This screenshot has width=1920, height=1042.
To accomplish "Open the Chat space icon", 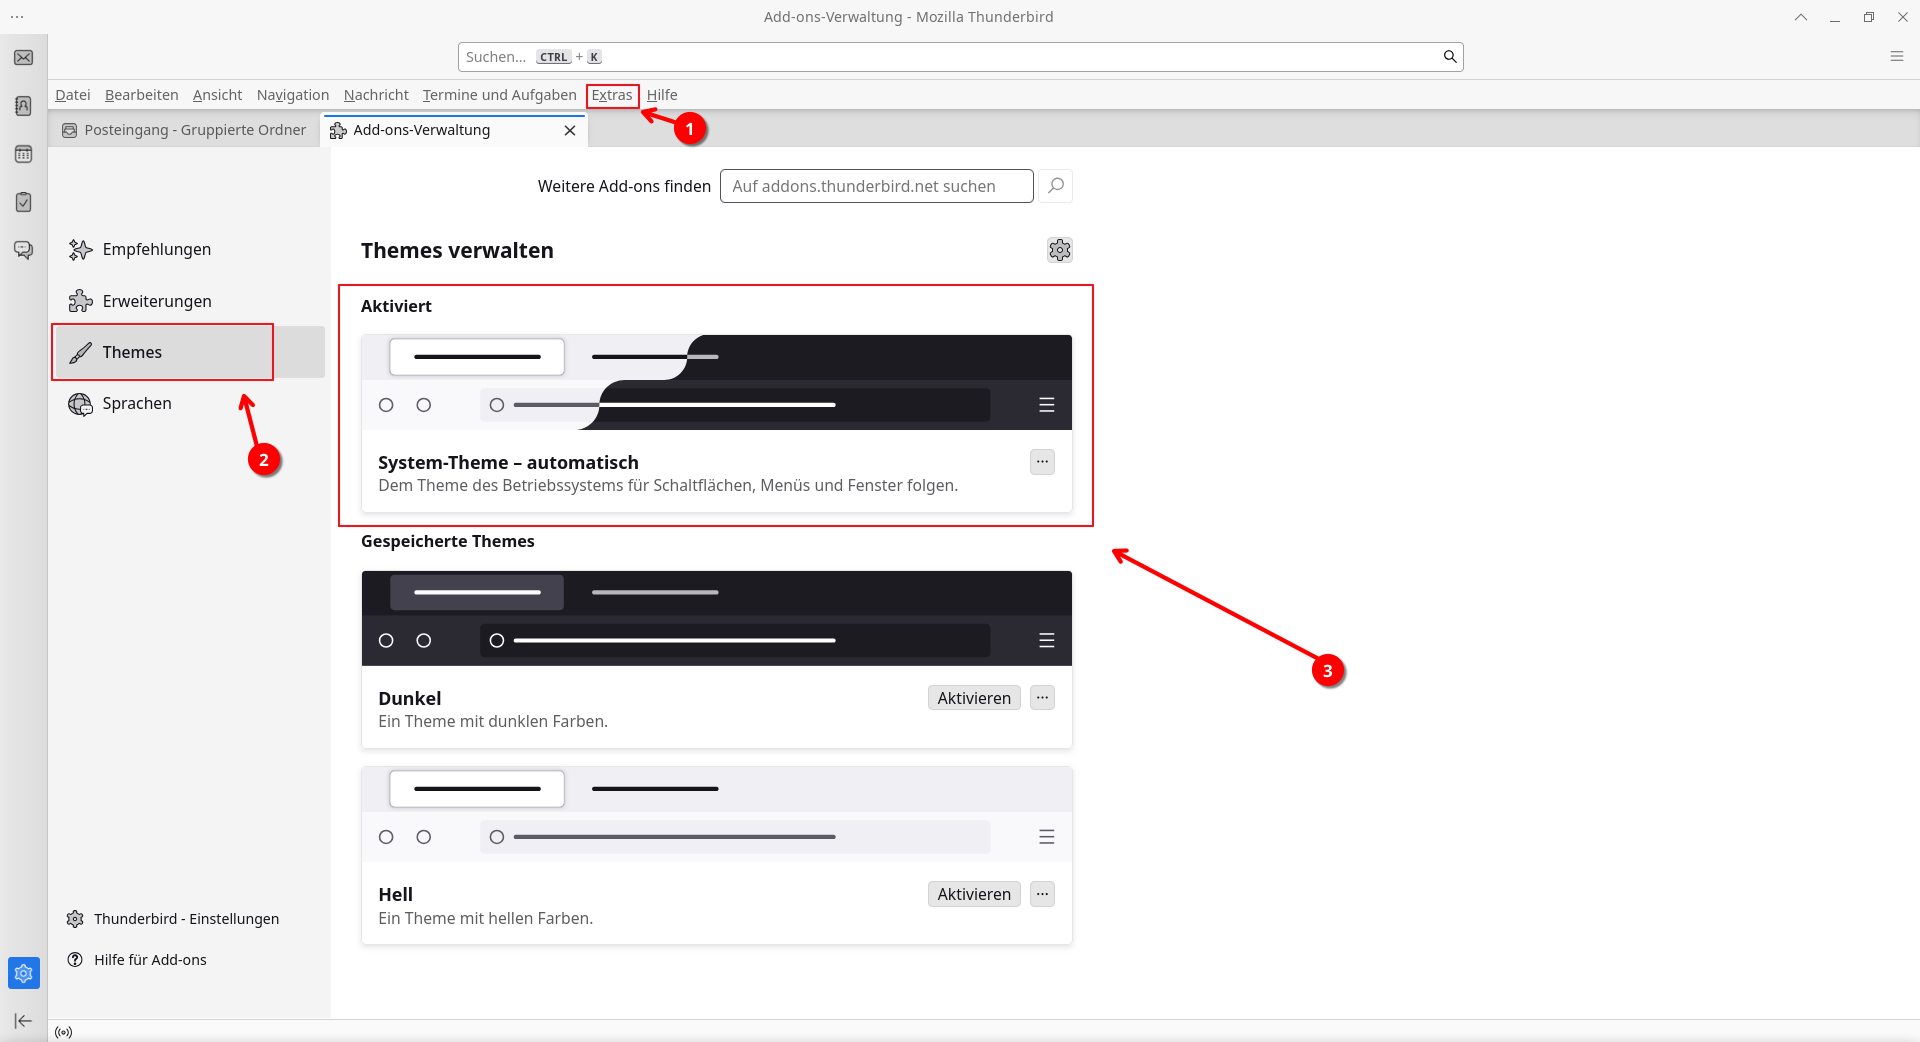I will [23, 250].
